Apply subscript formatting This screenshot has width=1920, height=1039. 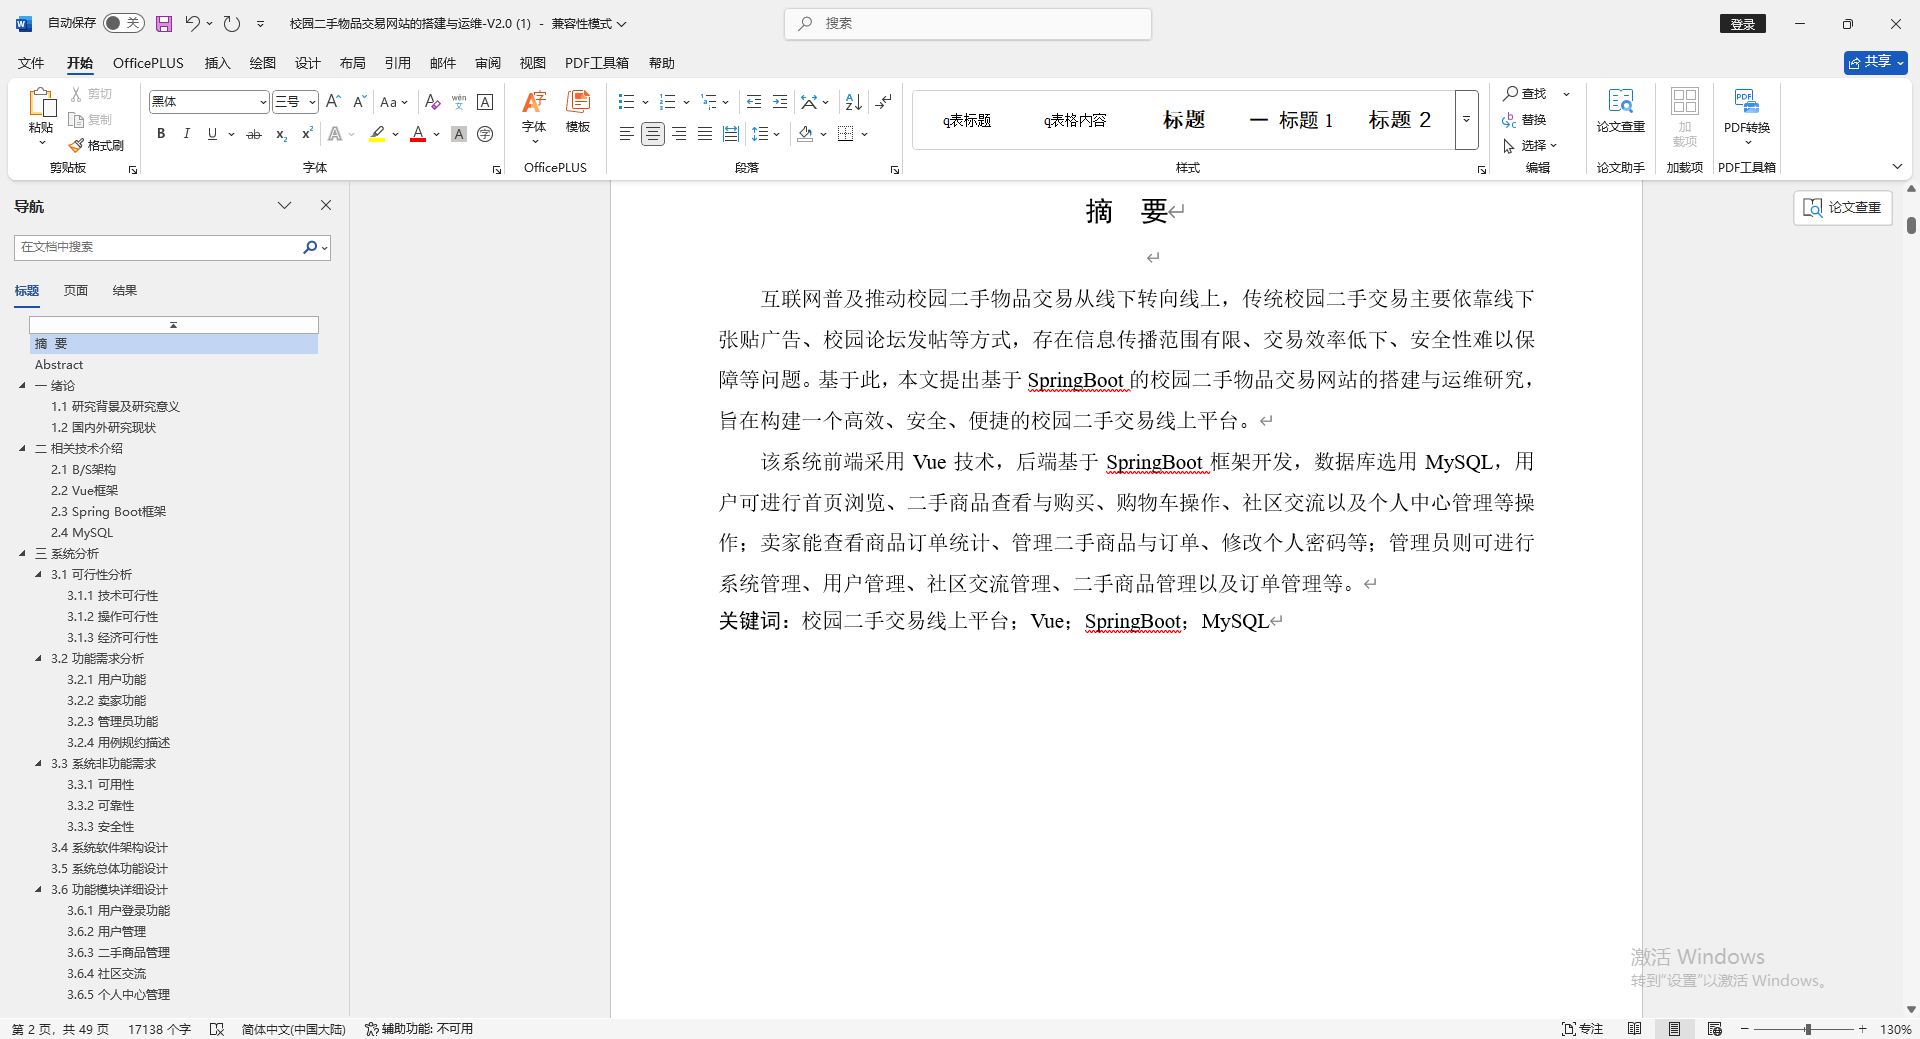point(280,134)
